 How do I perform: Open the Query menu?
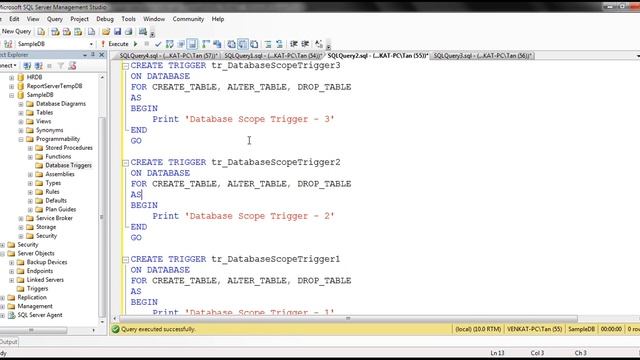(x=54, y=19)
